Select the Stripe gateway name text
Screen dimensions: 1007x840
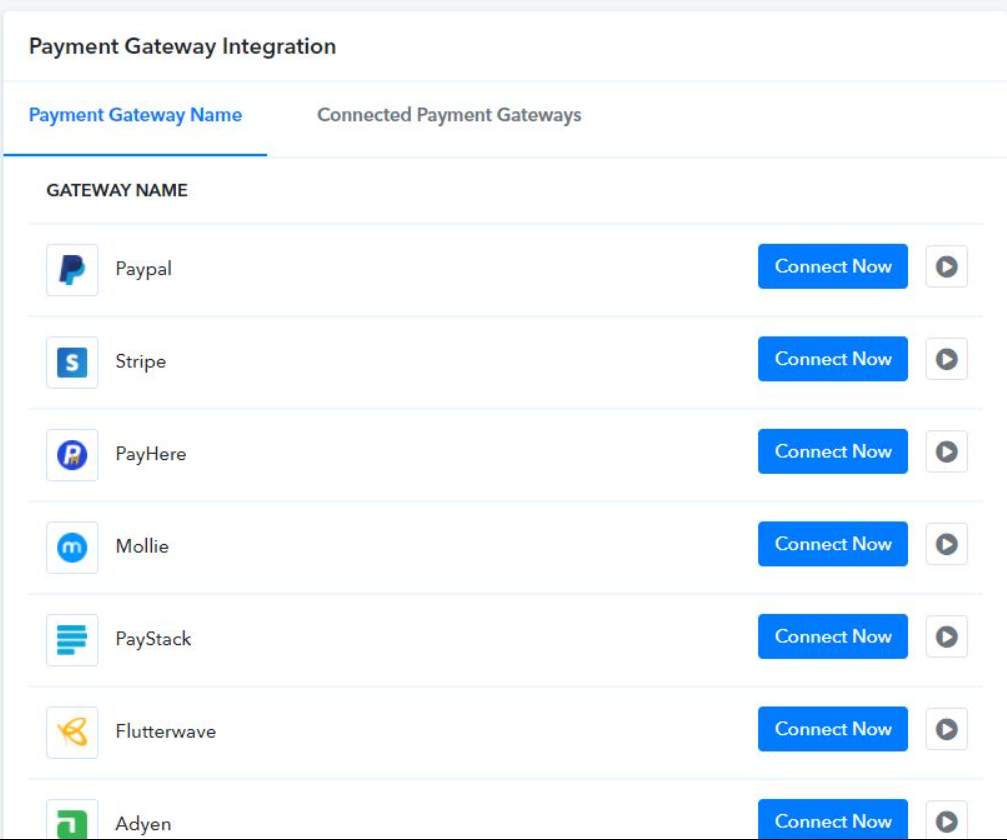pyautogui.click(x=141, y=362)
